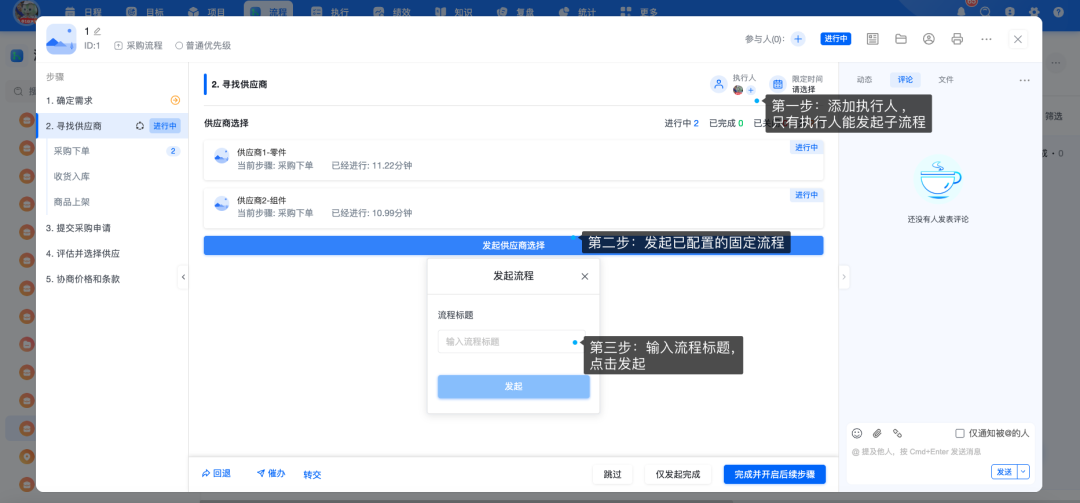Click the 进行中 badge on the 供应商1-零件 card
1080x503 pixels.
click(x=807, y=147)
